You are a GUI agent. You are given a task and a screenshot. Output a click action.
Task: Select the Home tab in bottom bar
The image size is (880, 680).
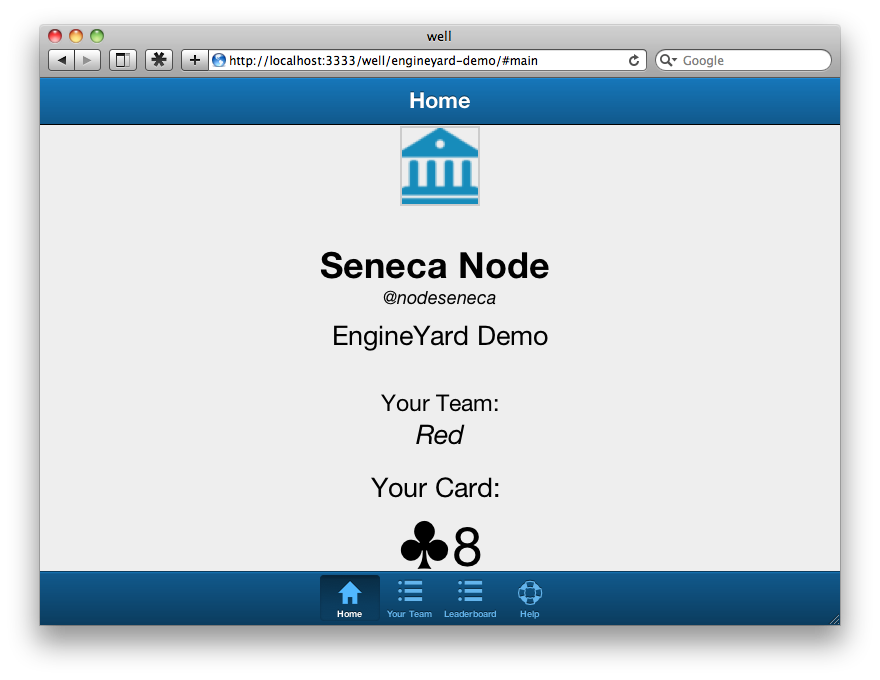tap(350, 598)
